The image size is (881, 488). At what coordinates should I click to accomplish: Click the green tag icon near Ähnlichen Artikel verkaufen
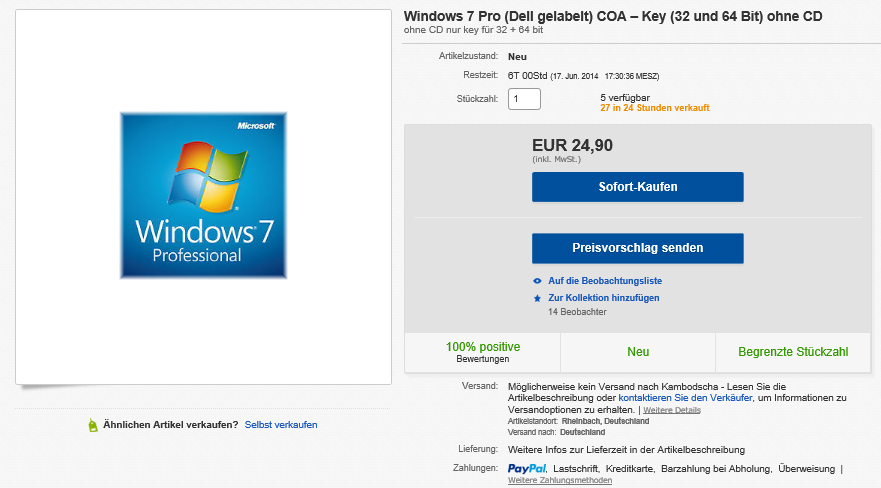[x=94, y=425]
